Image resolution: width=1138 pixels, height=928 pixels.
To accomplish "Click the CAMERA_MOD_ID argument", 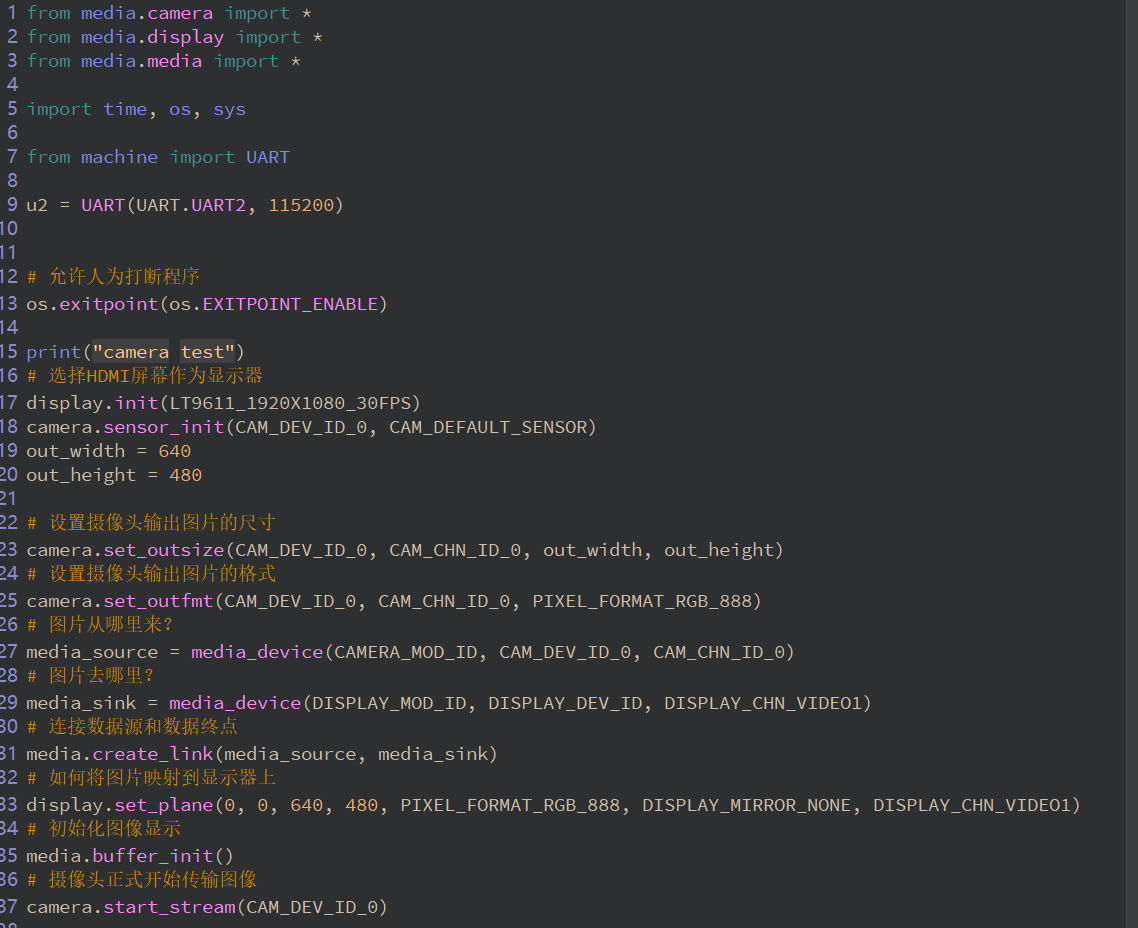I will pyautogui.click(x=406, y=652).
